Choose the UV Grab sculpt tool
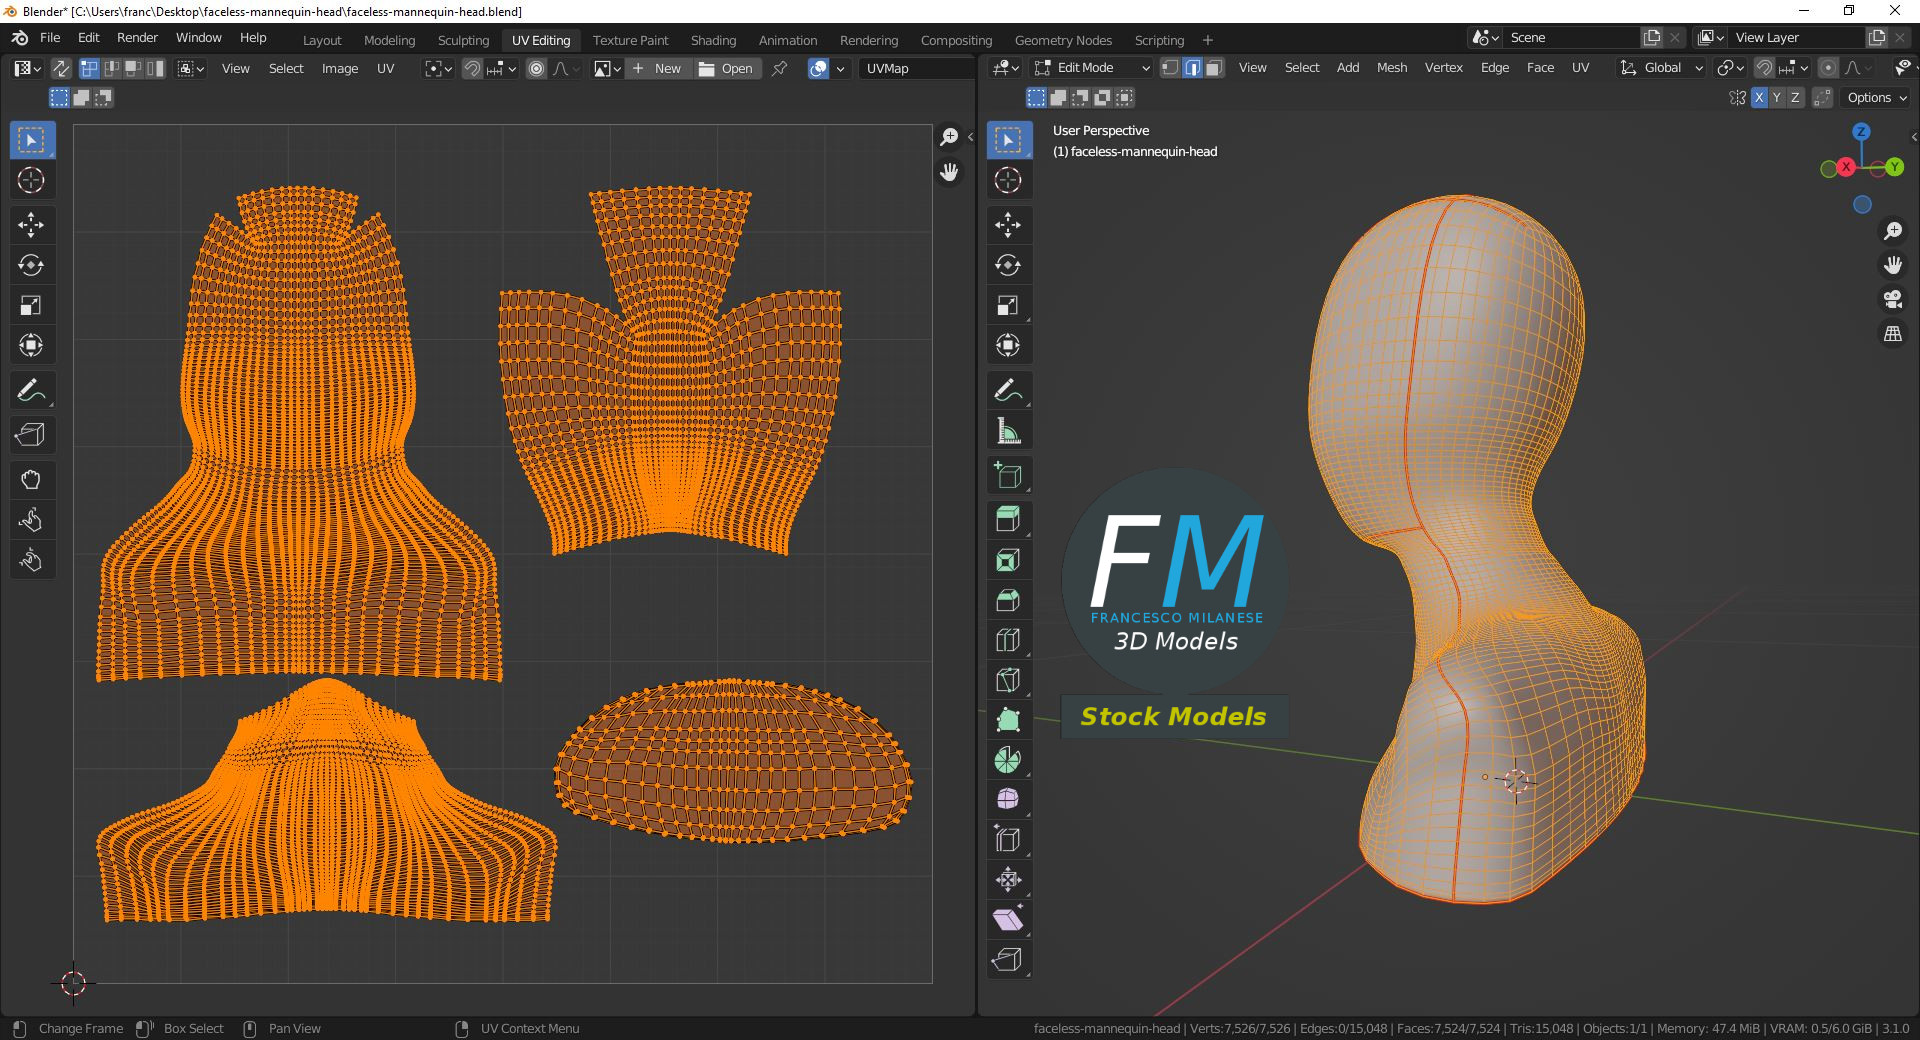Viewport: 1920px width, 1040px height. coord(31,480)
